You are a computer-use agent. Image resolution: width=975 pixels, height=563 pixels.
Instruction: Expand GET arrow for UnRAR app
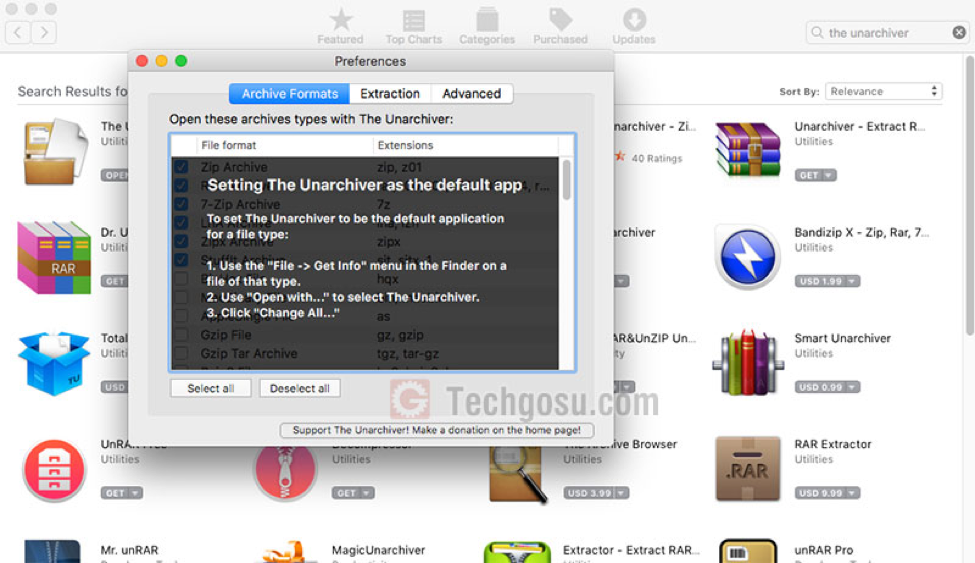pos(135,493)
